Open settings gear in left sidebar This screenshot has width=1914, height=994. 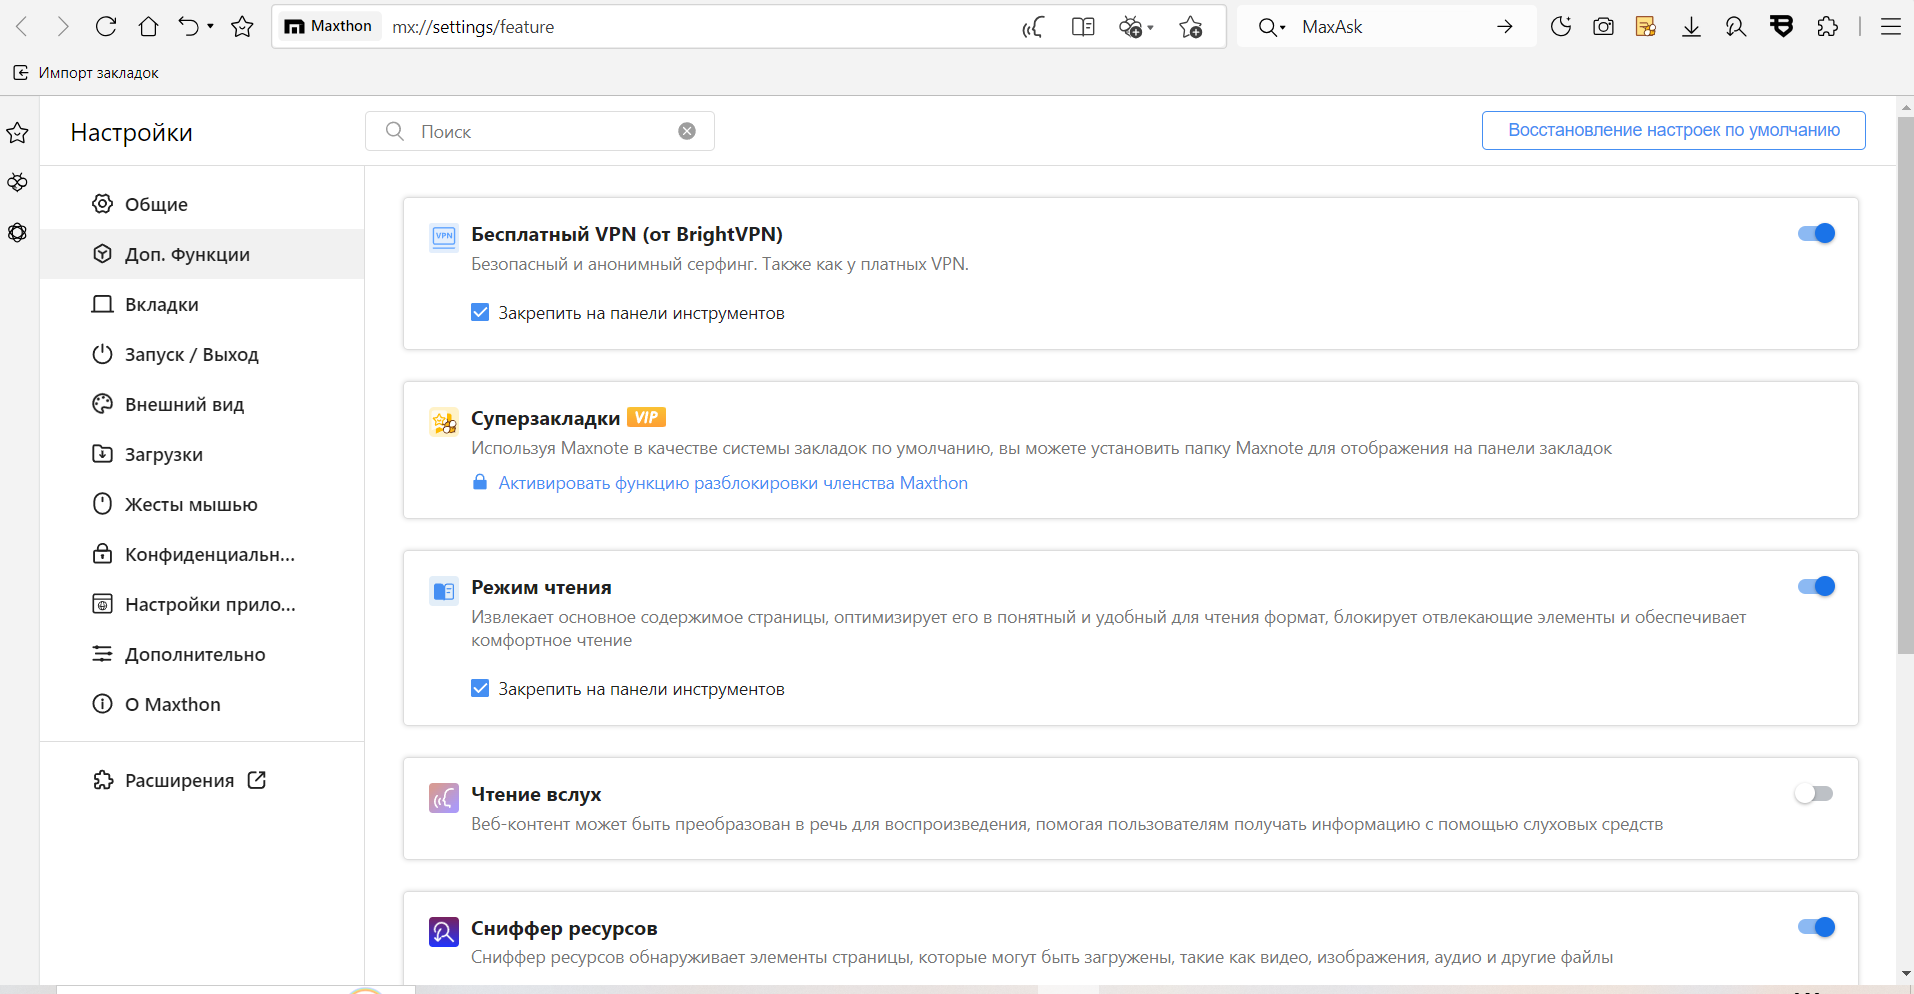[18, 233]
